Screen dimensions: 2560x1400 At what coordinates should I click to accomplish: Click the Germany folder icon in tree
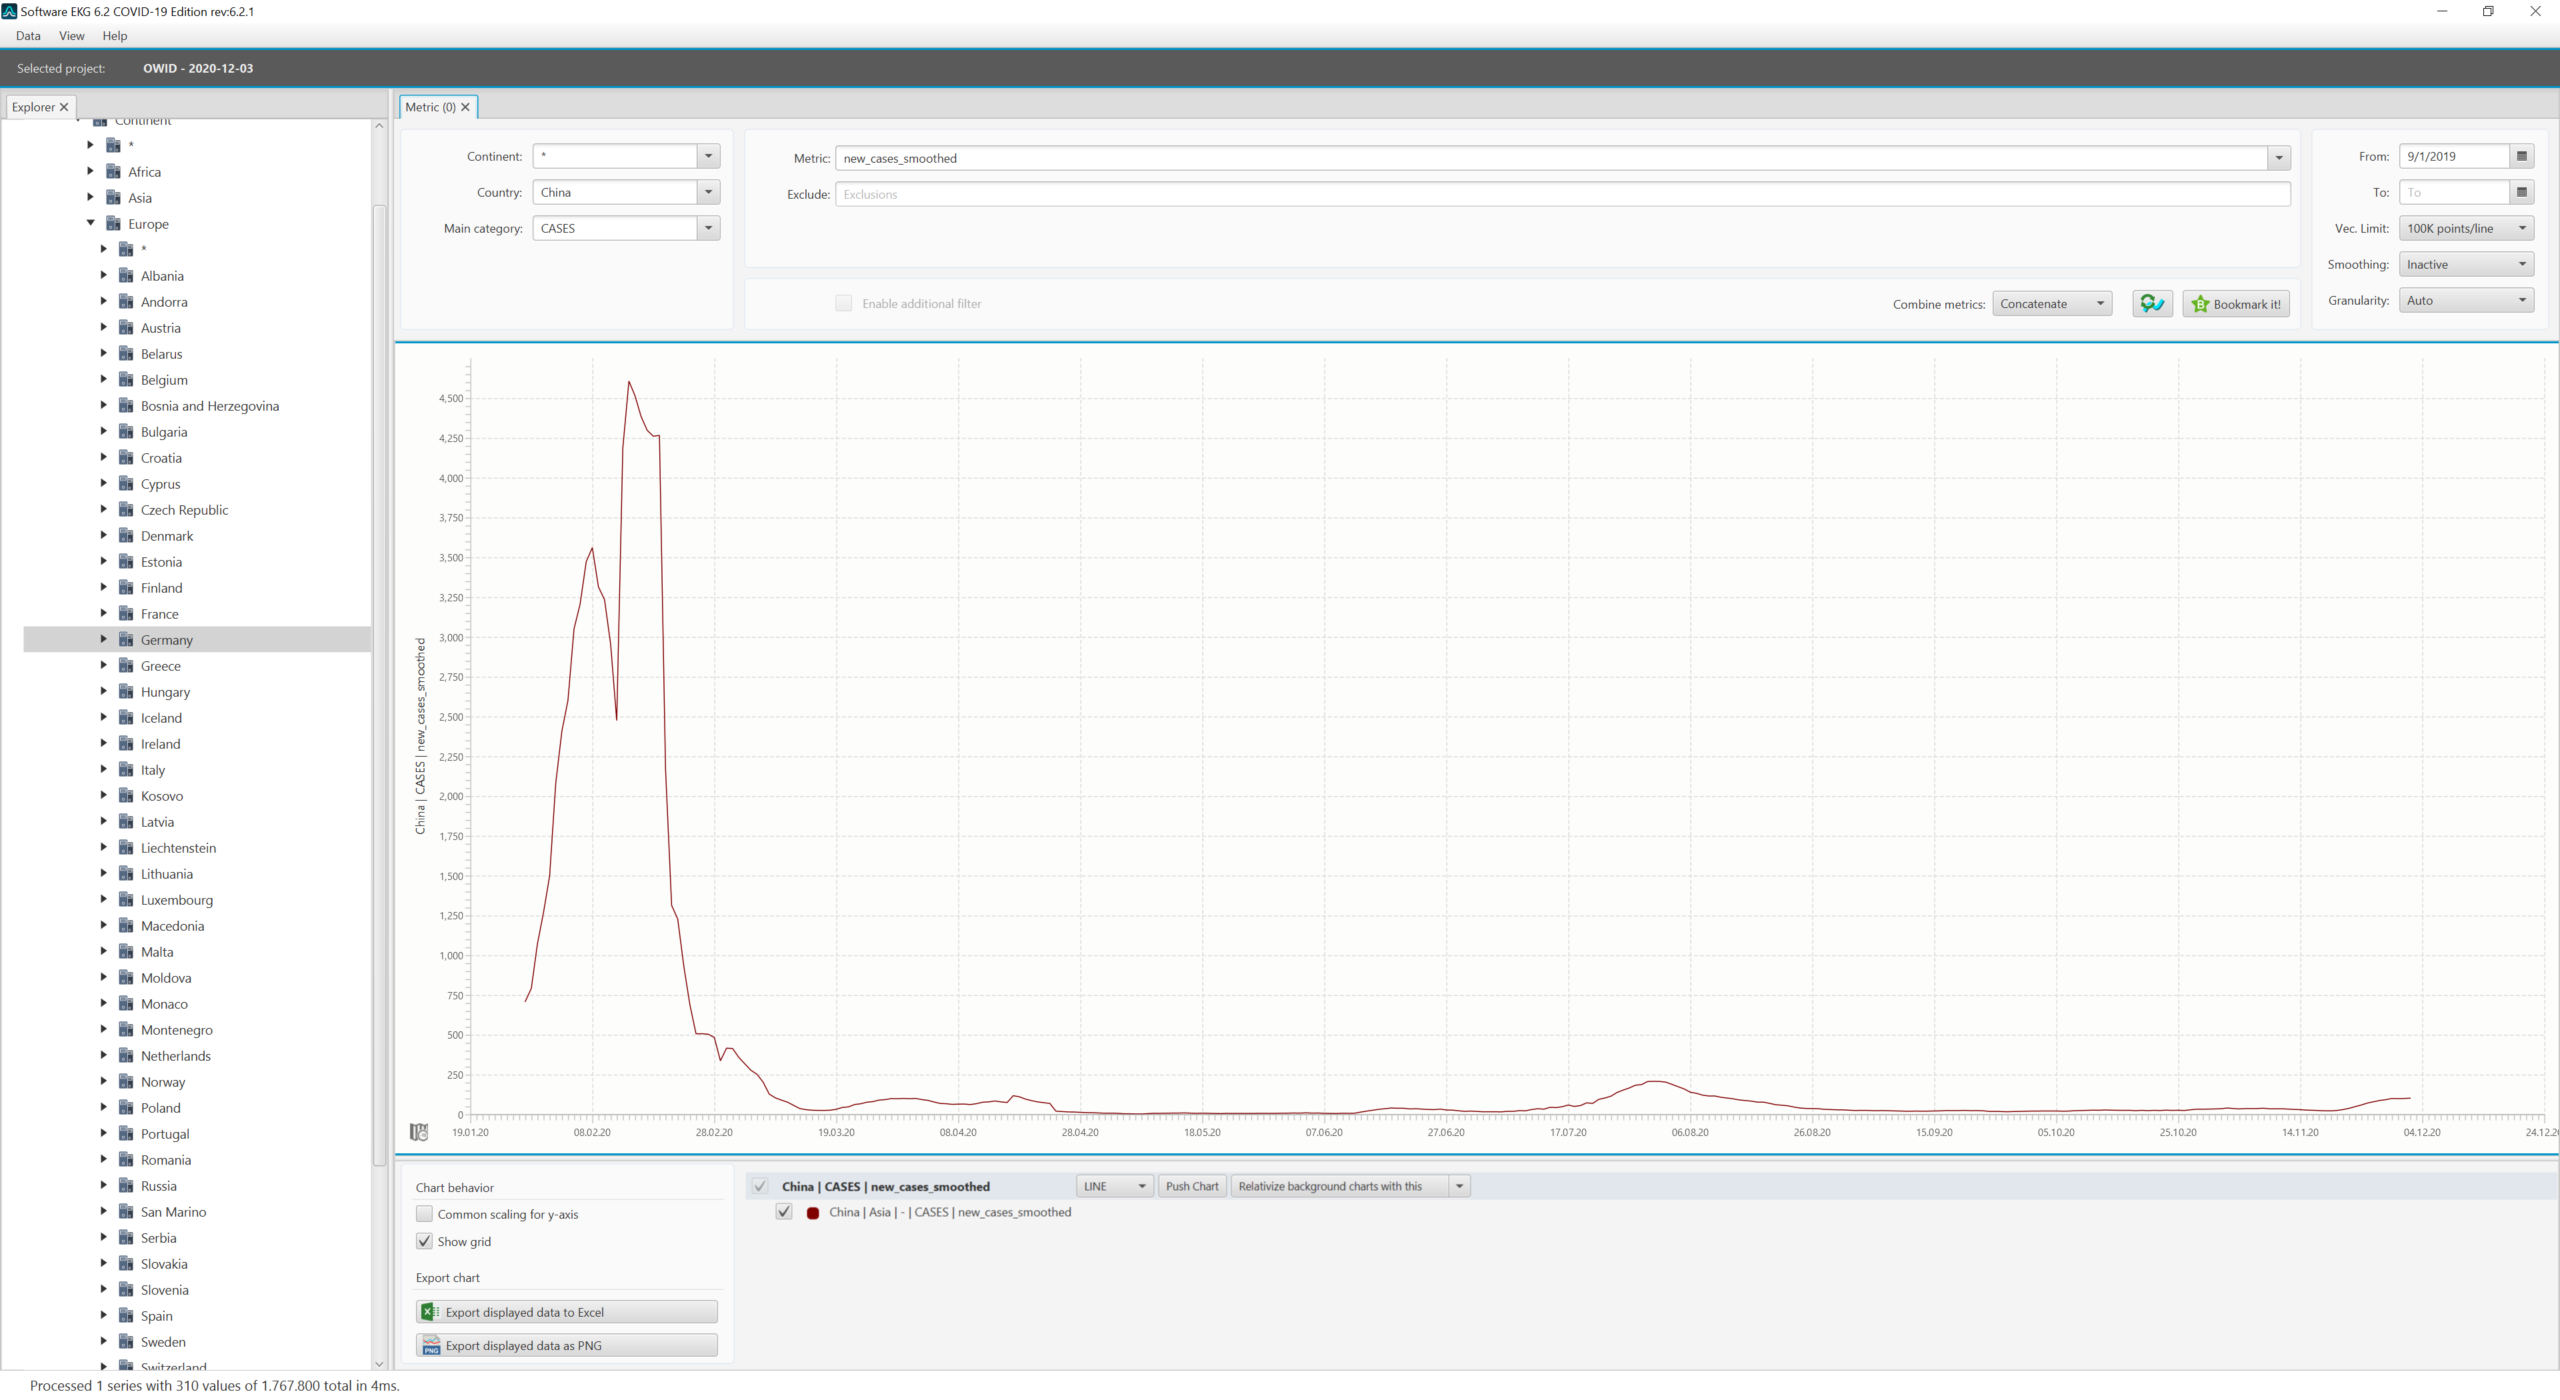point(126,640)
